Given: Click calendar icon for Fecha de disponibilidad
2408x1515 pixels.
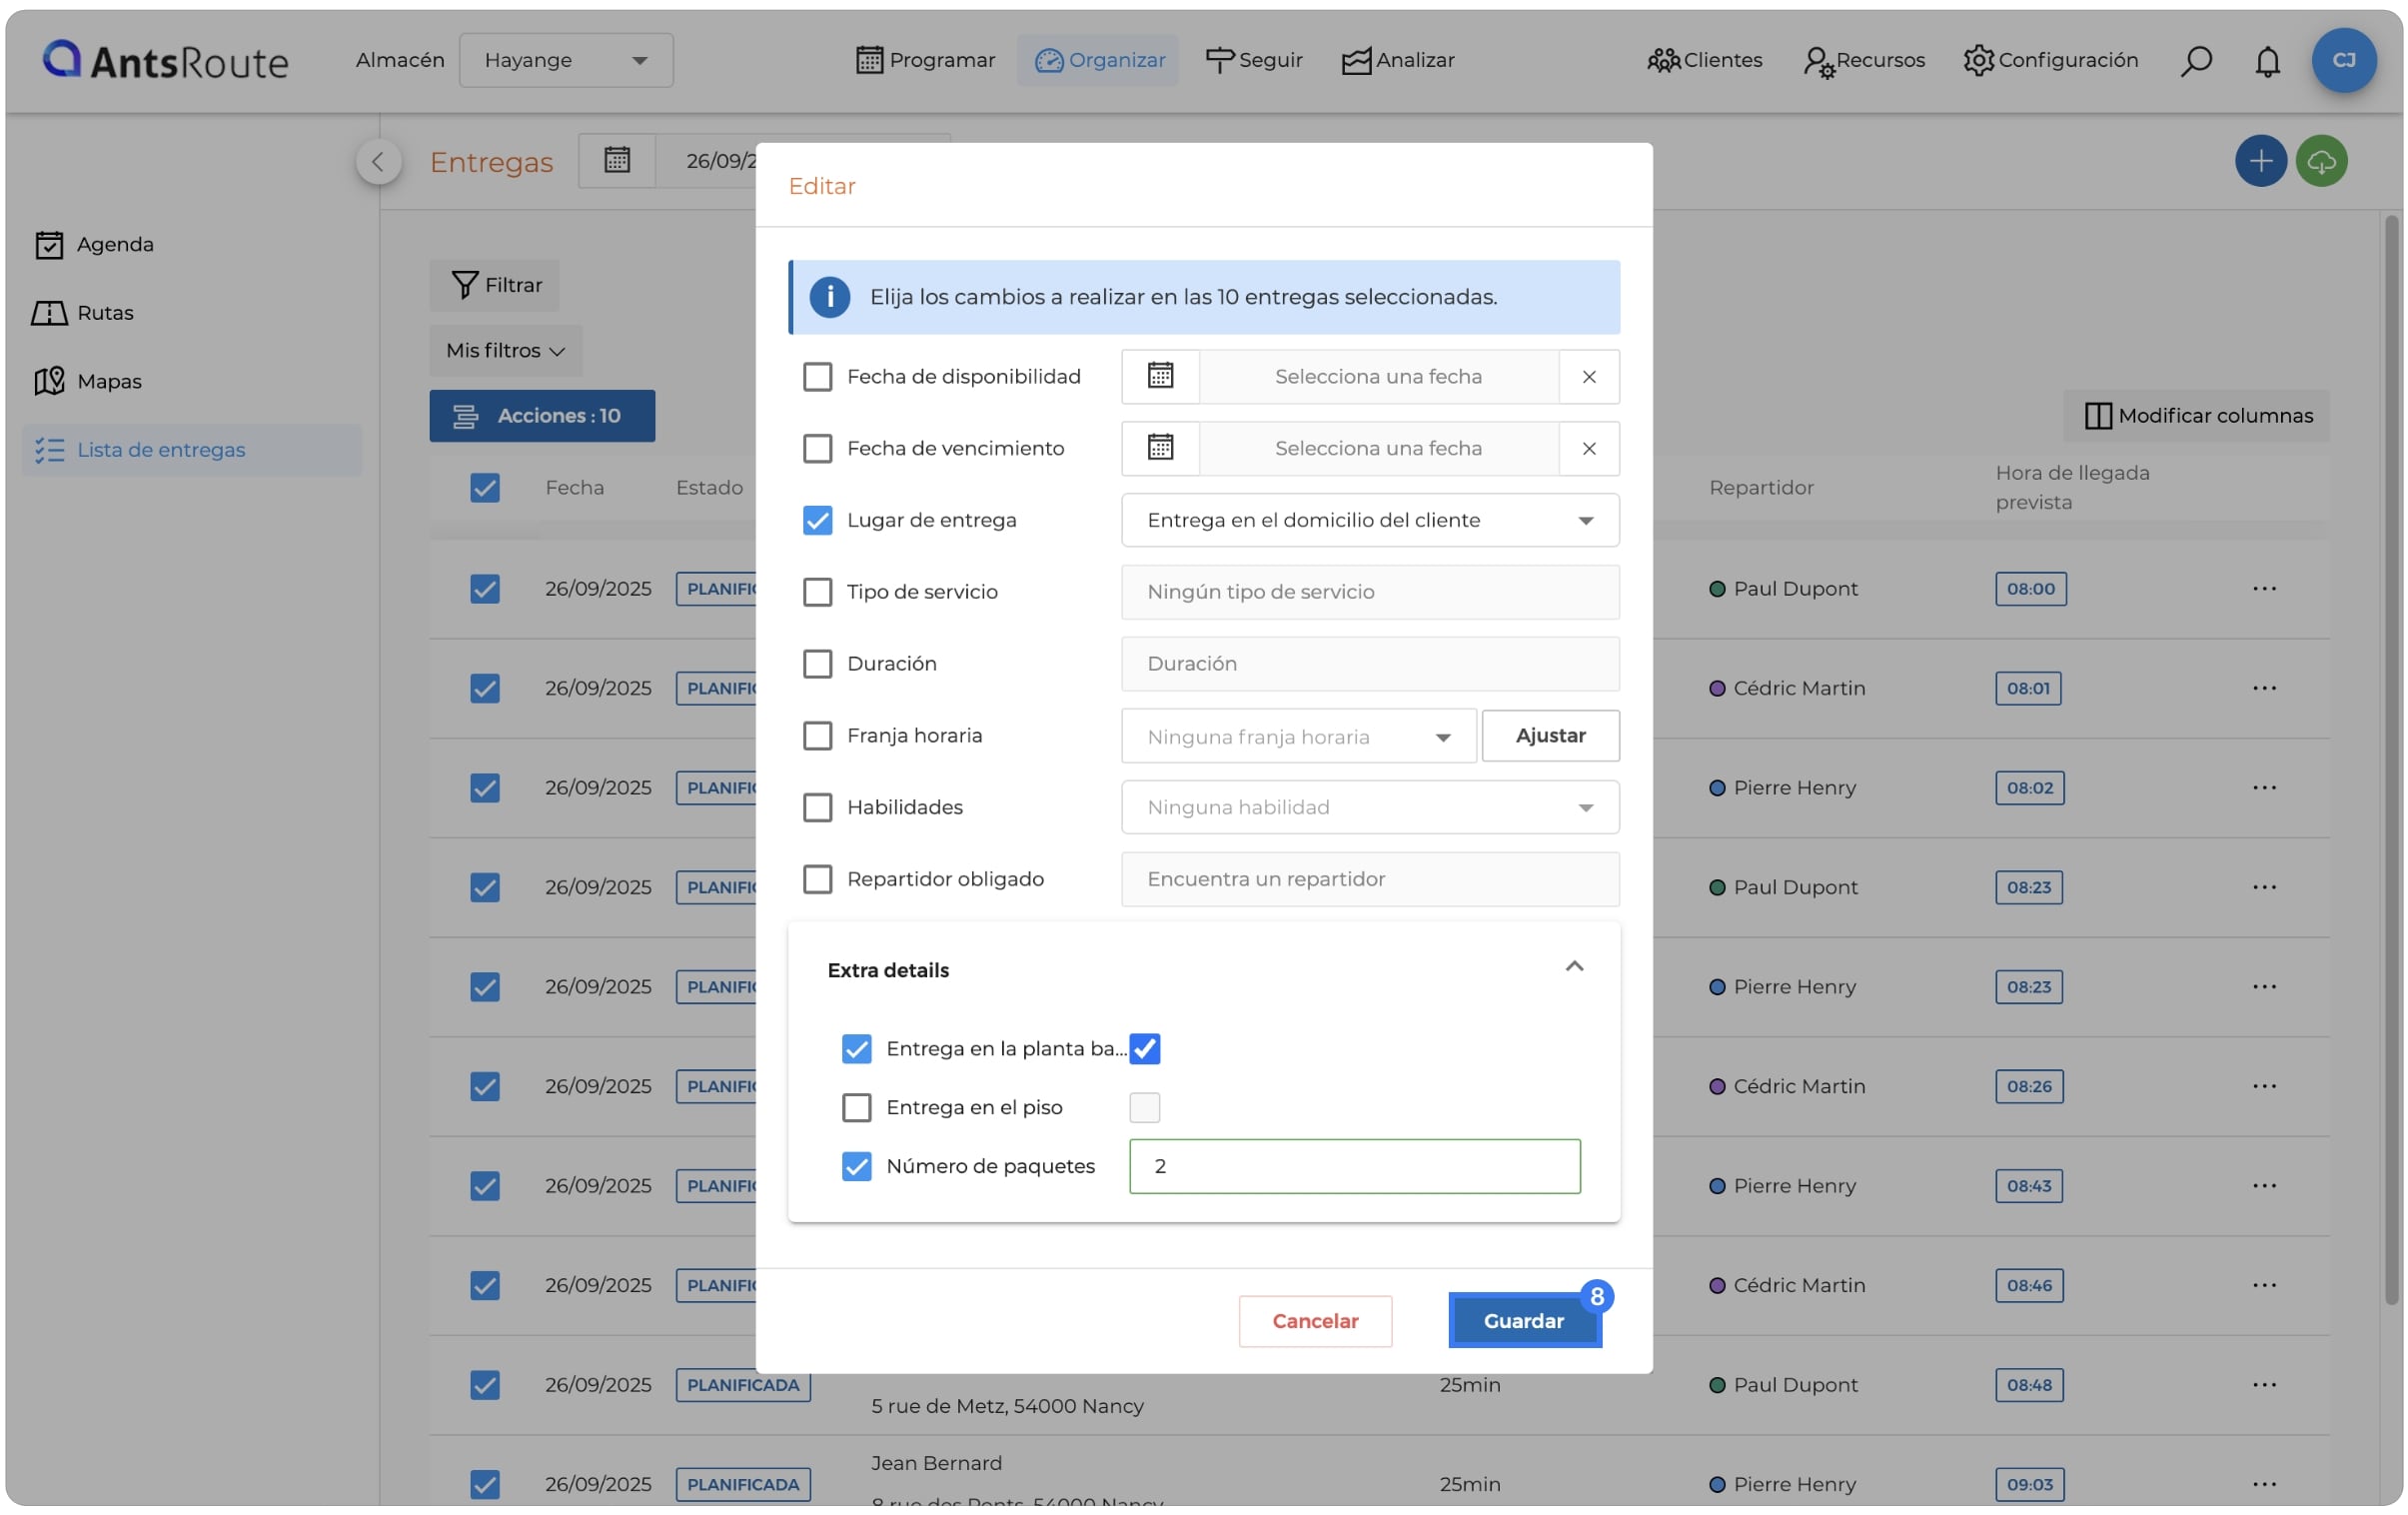Looking at the screenshot, I should tap(1160, 376).
